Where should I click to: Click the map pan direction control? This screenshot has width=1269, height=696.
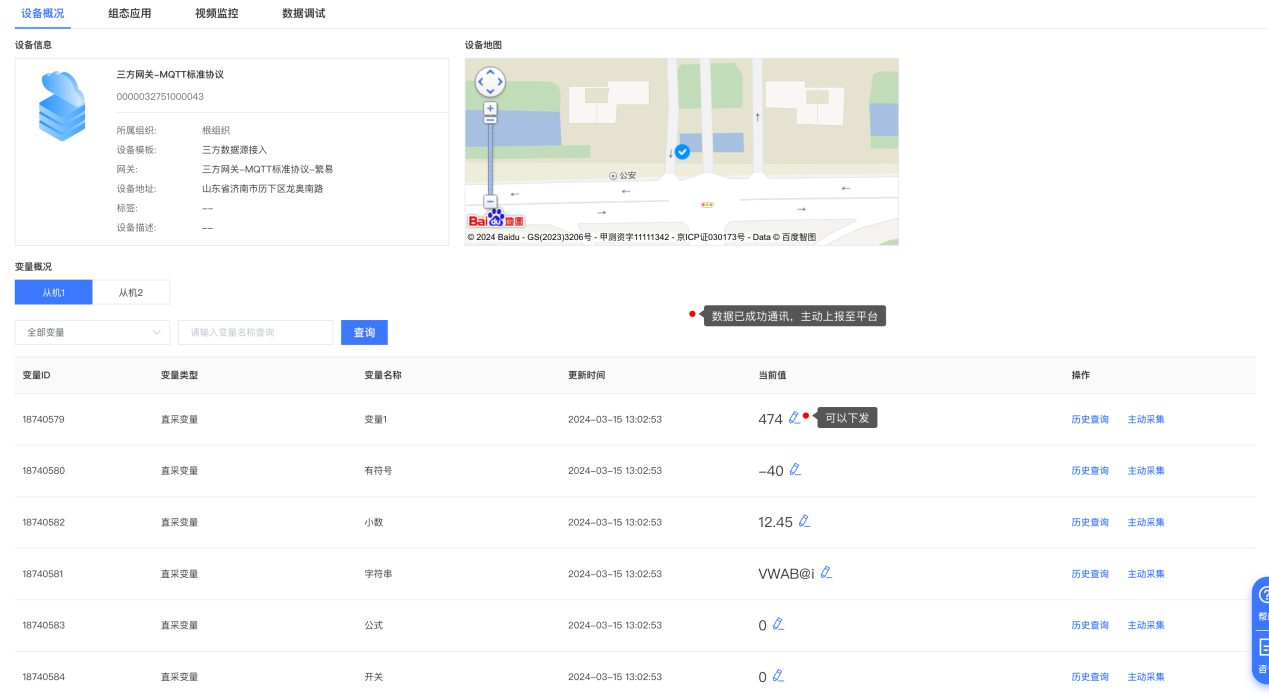(490, 82)
